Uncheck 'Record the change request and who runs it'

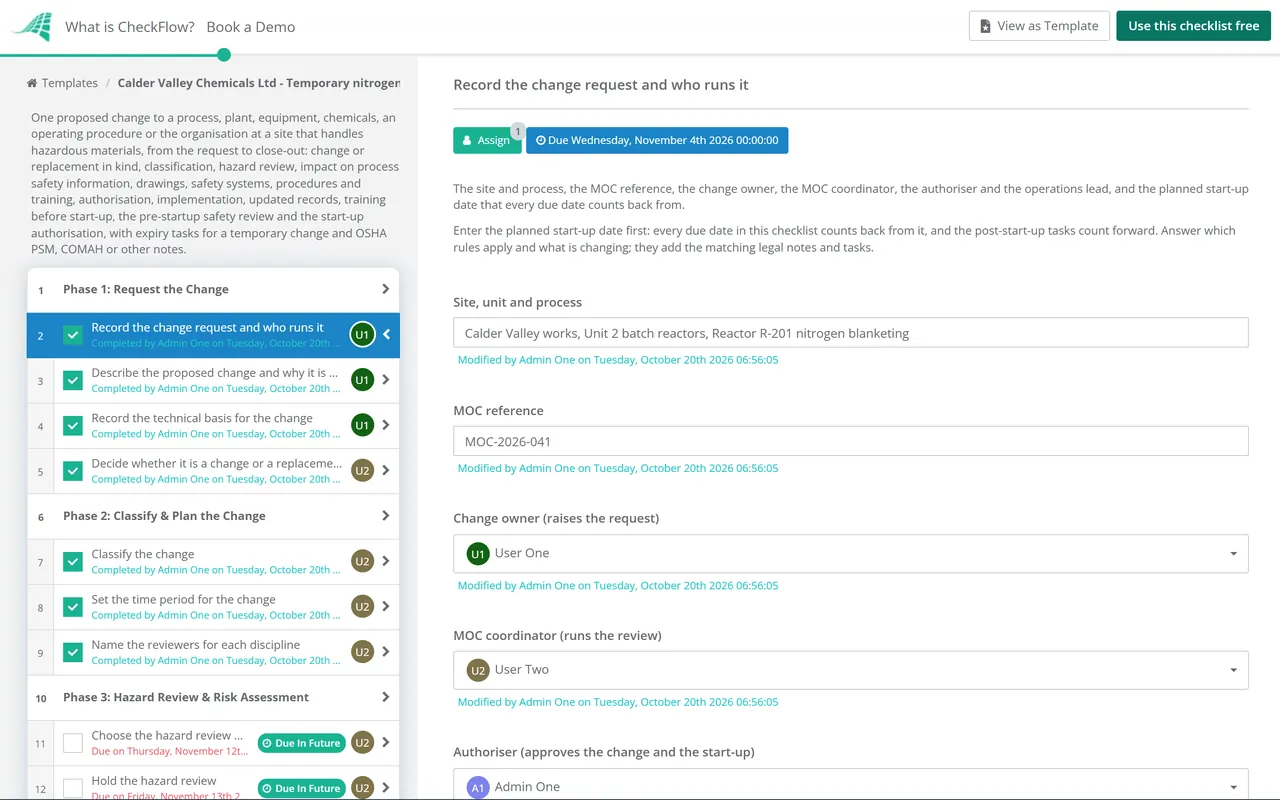(73, 335)
